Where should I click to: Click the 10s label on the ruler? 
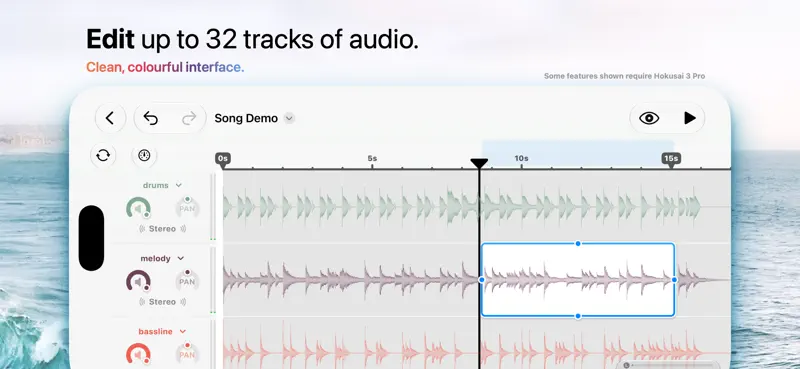click(521, 158)
